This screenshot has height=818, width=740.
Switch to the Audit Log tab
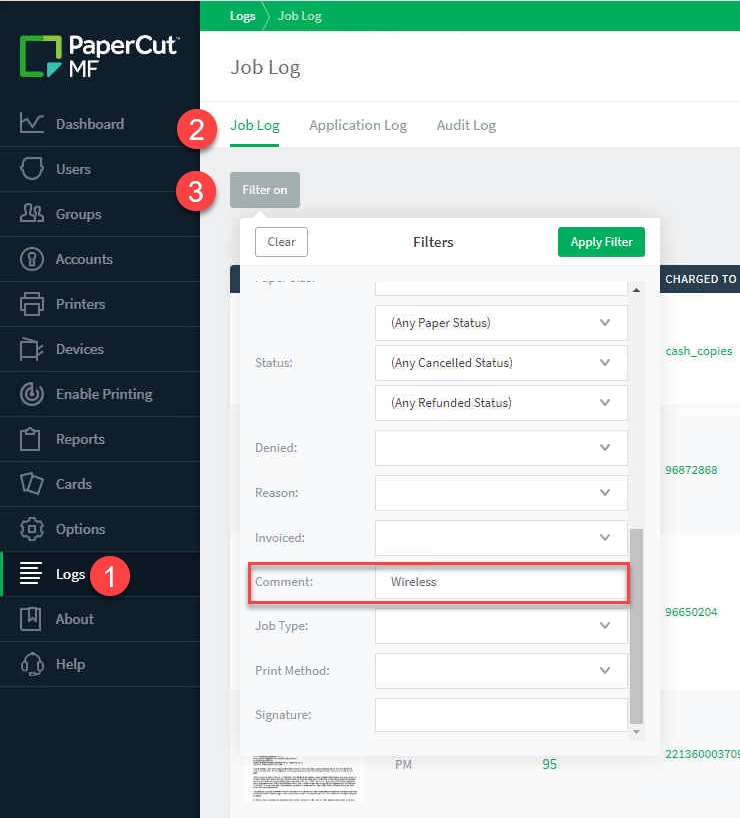466,125
